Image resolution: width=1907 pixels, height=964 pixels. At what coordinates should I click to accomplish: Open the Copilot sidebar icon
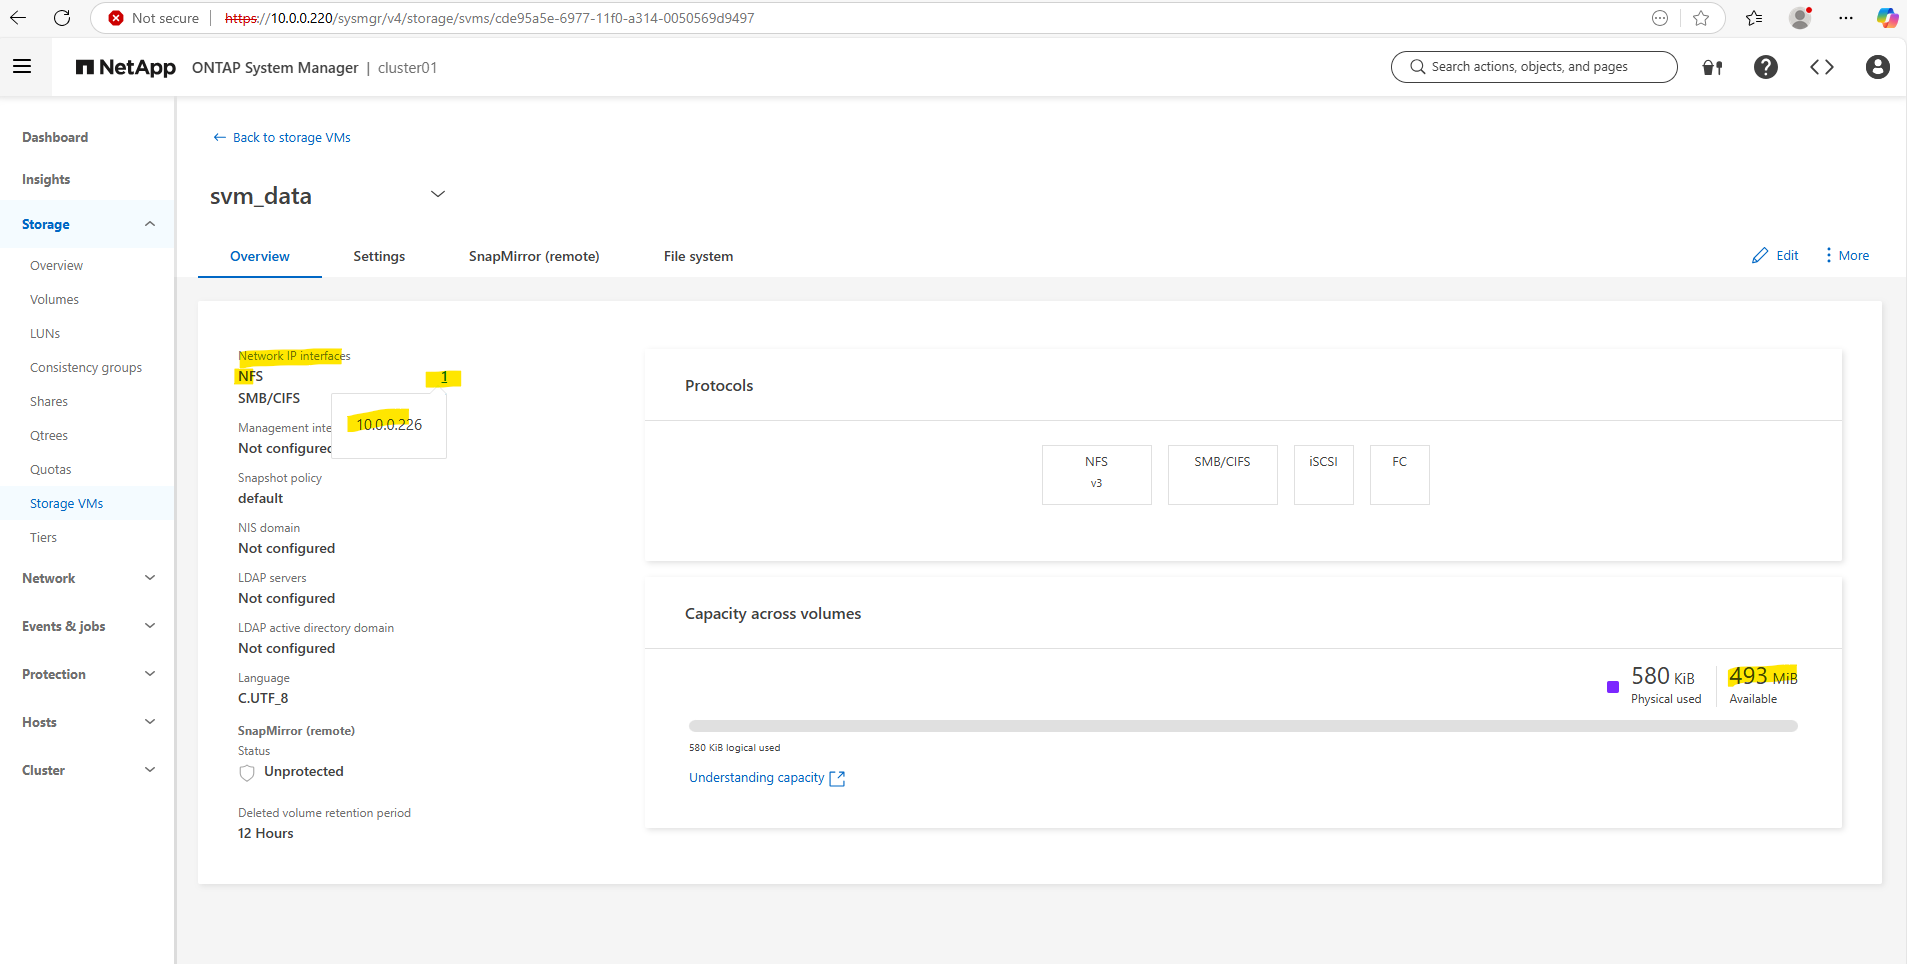(1887, 18)
